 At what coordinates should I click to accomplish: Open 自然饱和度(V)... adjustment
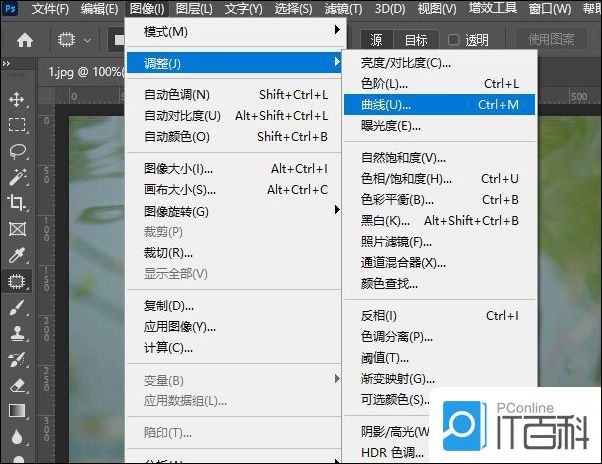tap(439, 157)
